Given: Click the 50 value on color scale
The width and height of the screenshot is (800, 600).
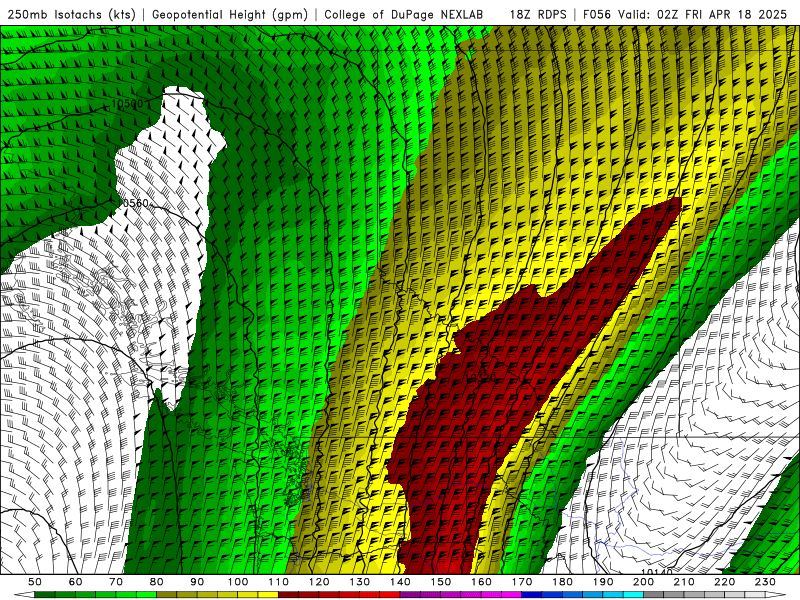Looking at the screenshot, I should click(35, 582).
